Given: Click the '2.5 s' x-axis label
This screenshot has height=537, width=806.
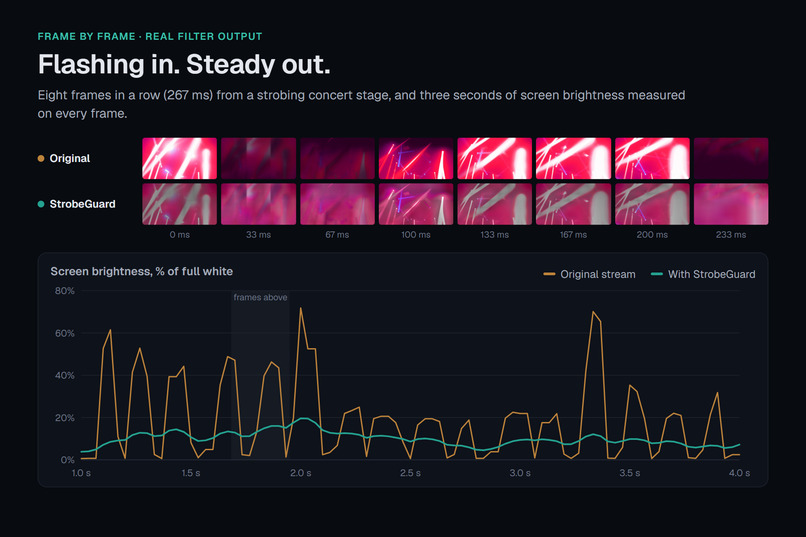Looking at the screenshot, I should 410,473.
